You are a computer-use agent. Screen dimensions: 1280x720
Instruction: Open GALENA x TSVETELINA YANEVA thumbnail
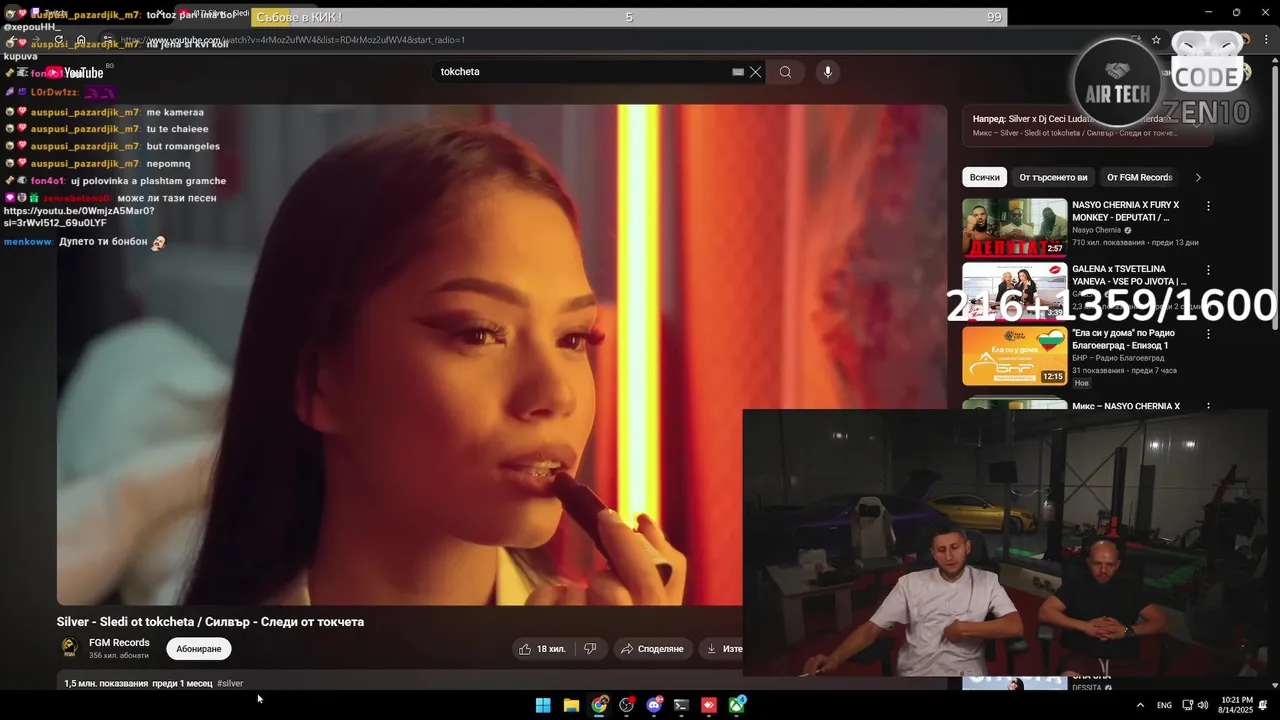tap(1014, 291)
